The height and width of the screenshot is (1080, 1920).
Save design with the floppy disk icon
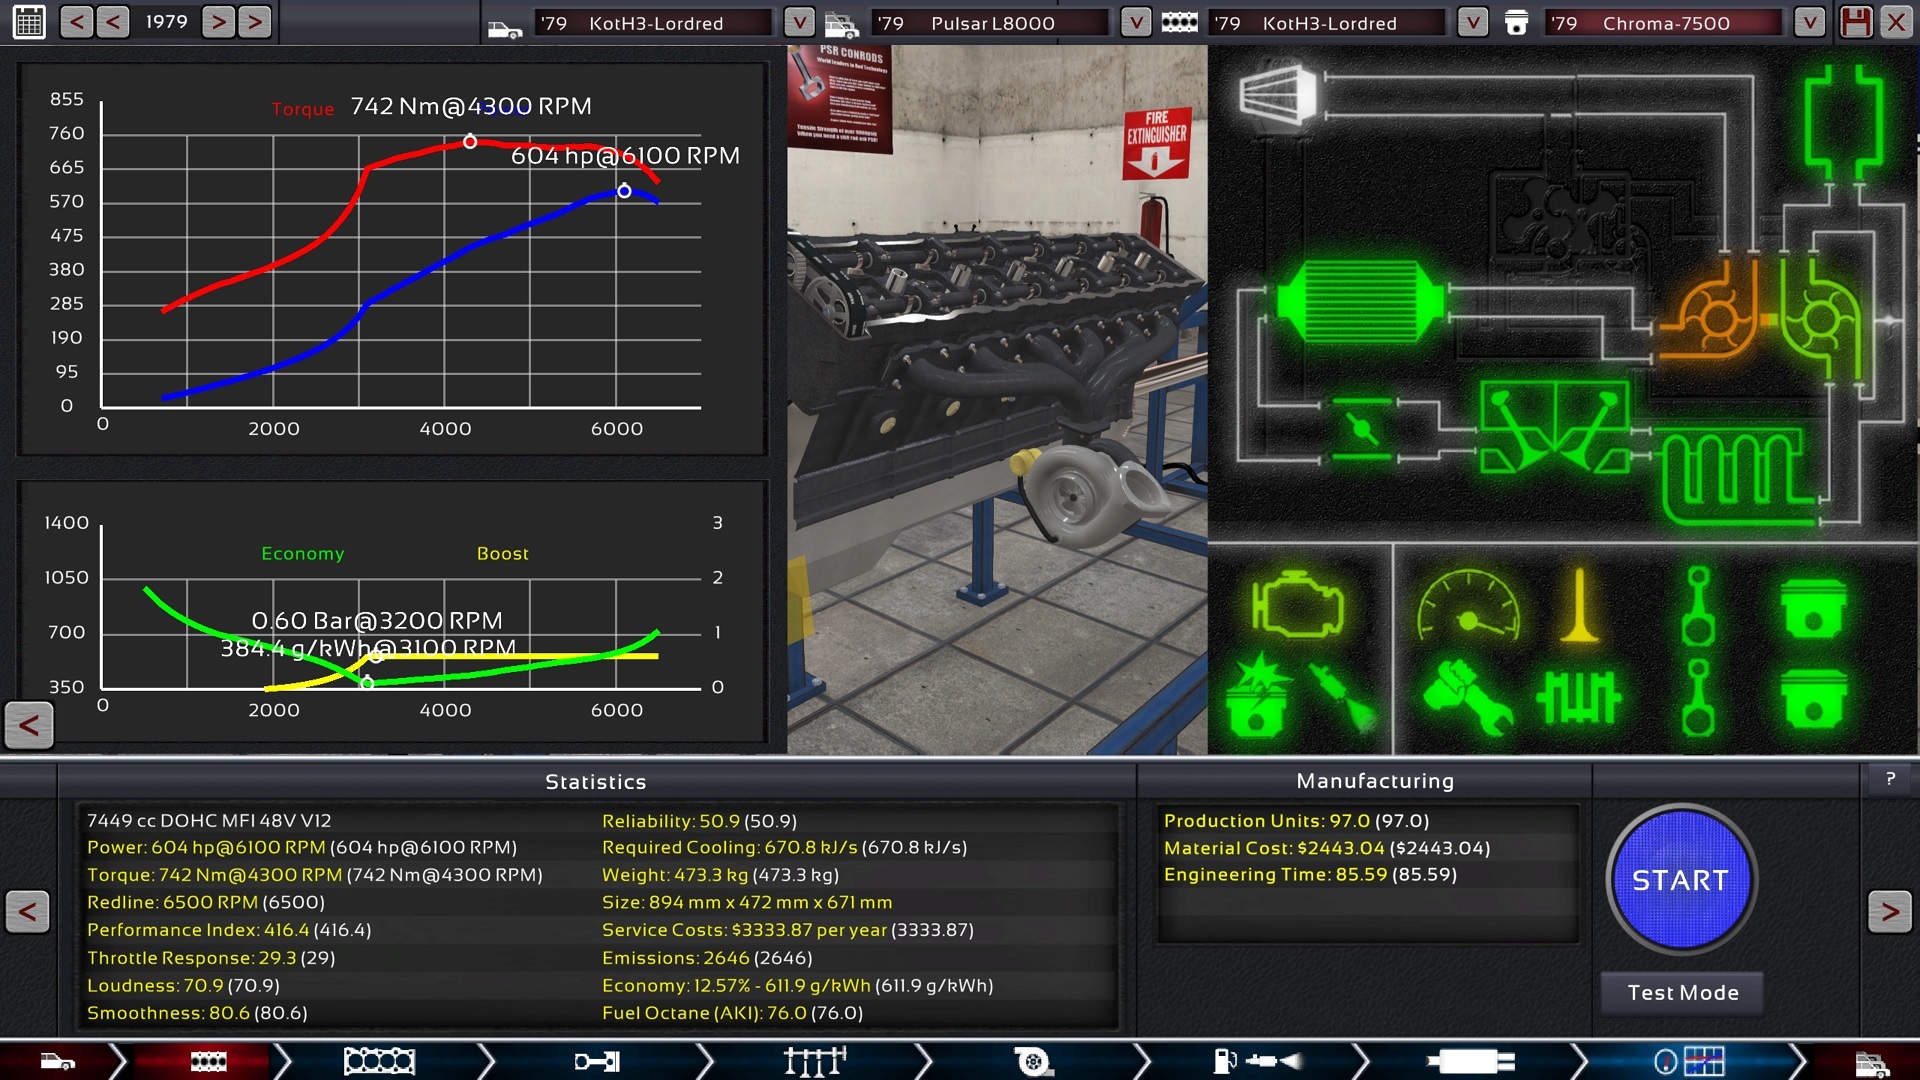tap(1856, 22)
